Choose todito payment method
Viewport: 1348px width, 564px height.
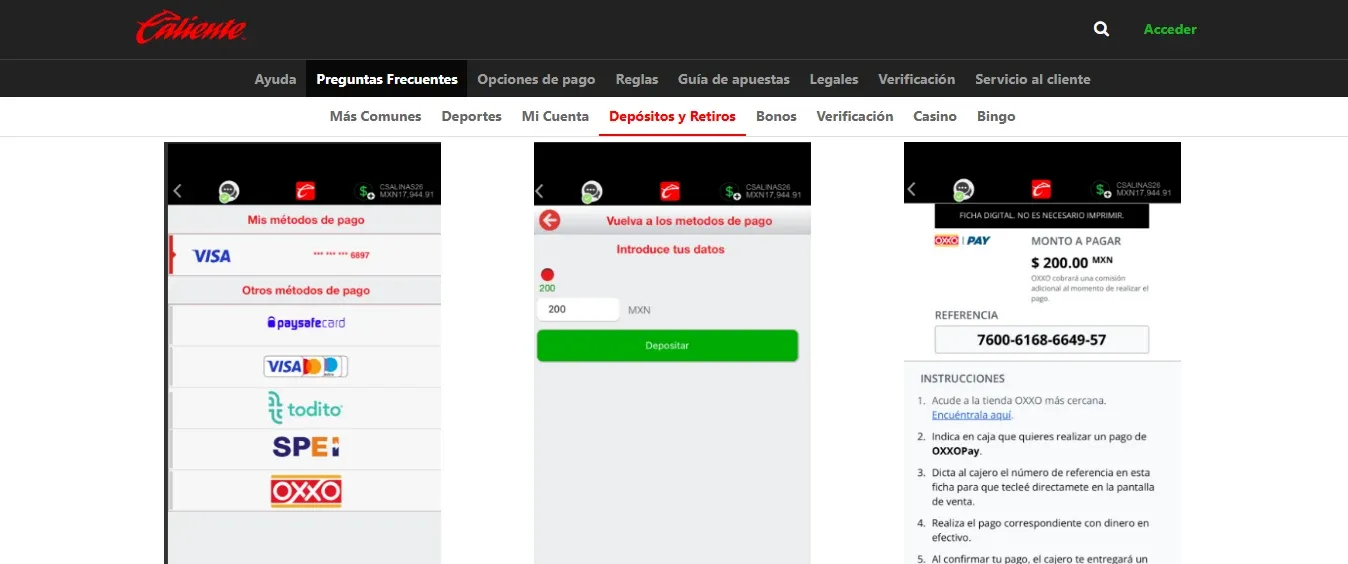point(306,408)
